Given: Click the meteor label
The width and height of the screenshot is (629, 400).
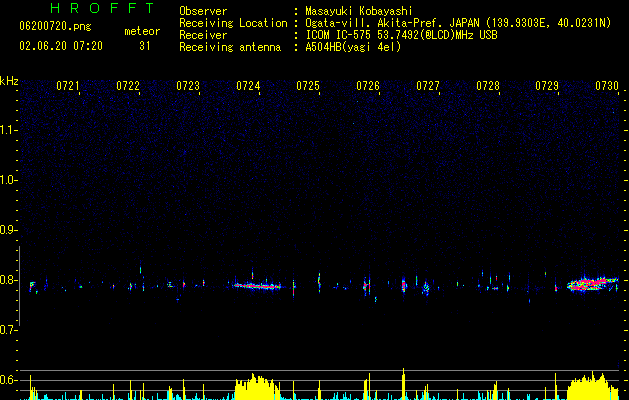Looking at the screenshot, I should [x=142, y=31].
